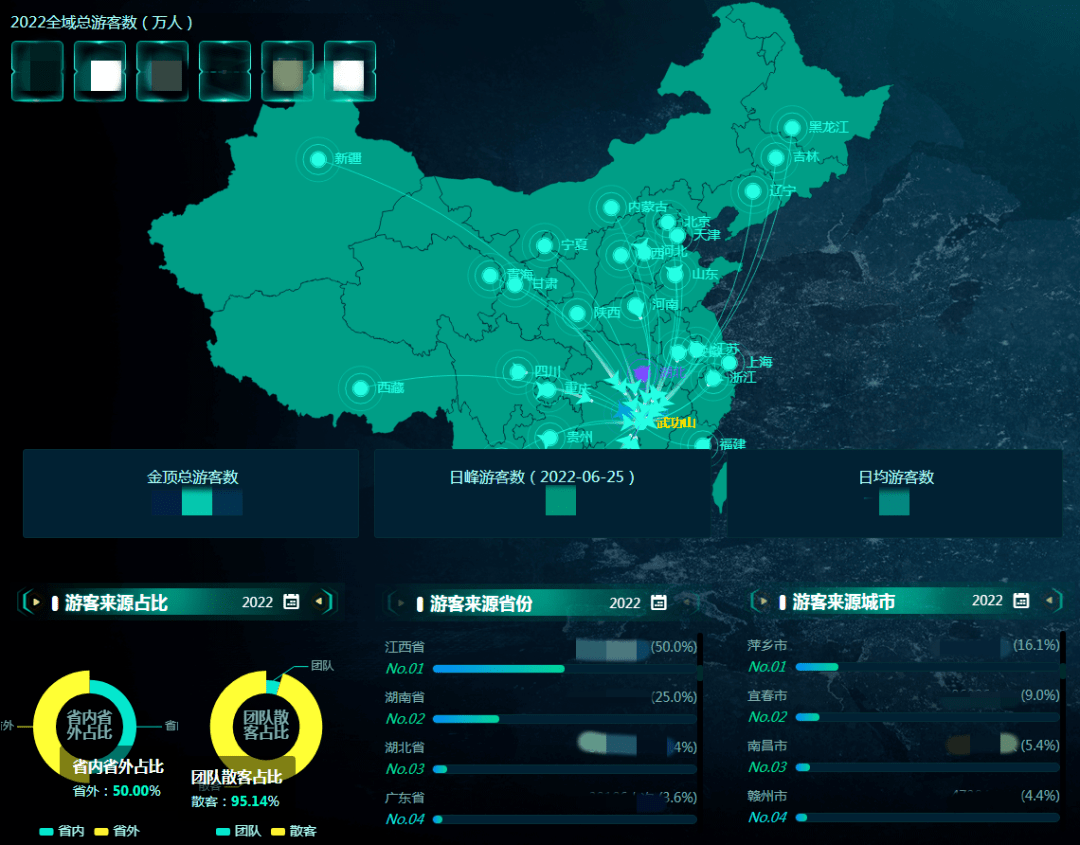Click left play arrow of 游客来源城市 header
Image resolution: width=1080 pixels, height=845 pixels.
click(764, 602)
